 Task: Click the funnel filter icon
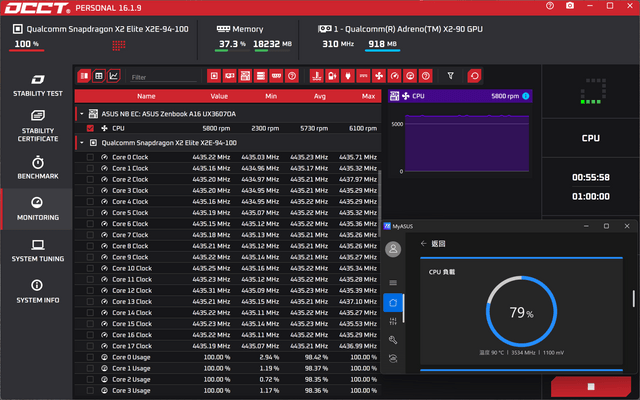coord(450,76)
